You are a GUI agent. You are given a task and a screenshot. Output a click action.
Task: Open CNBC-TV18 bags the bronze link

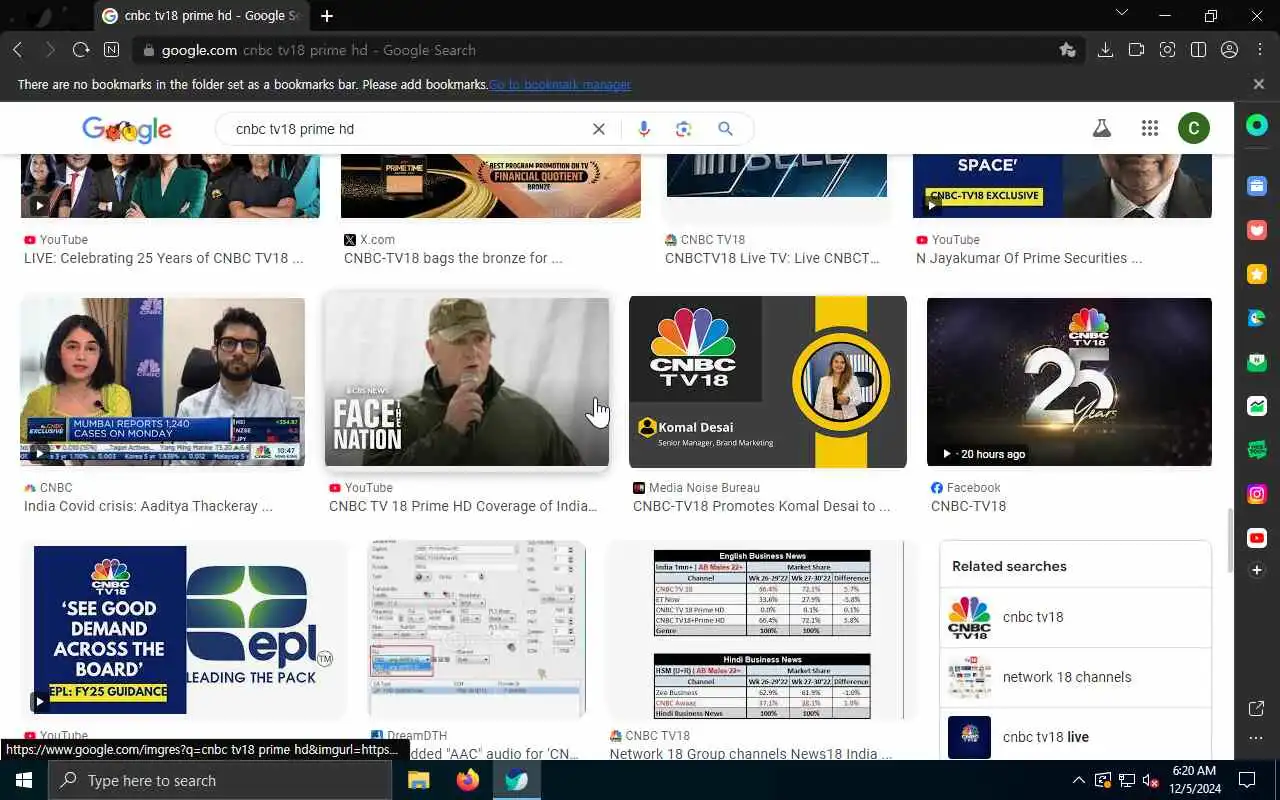(x=453, y=258)
